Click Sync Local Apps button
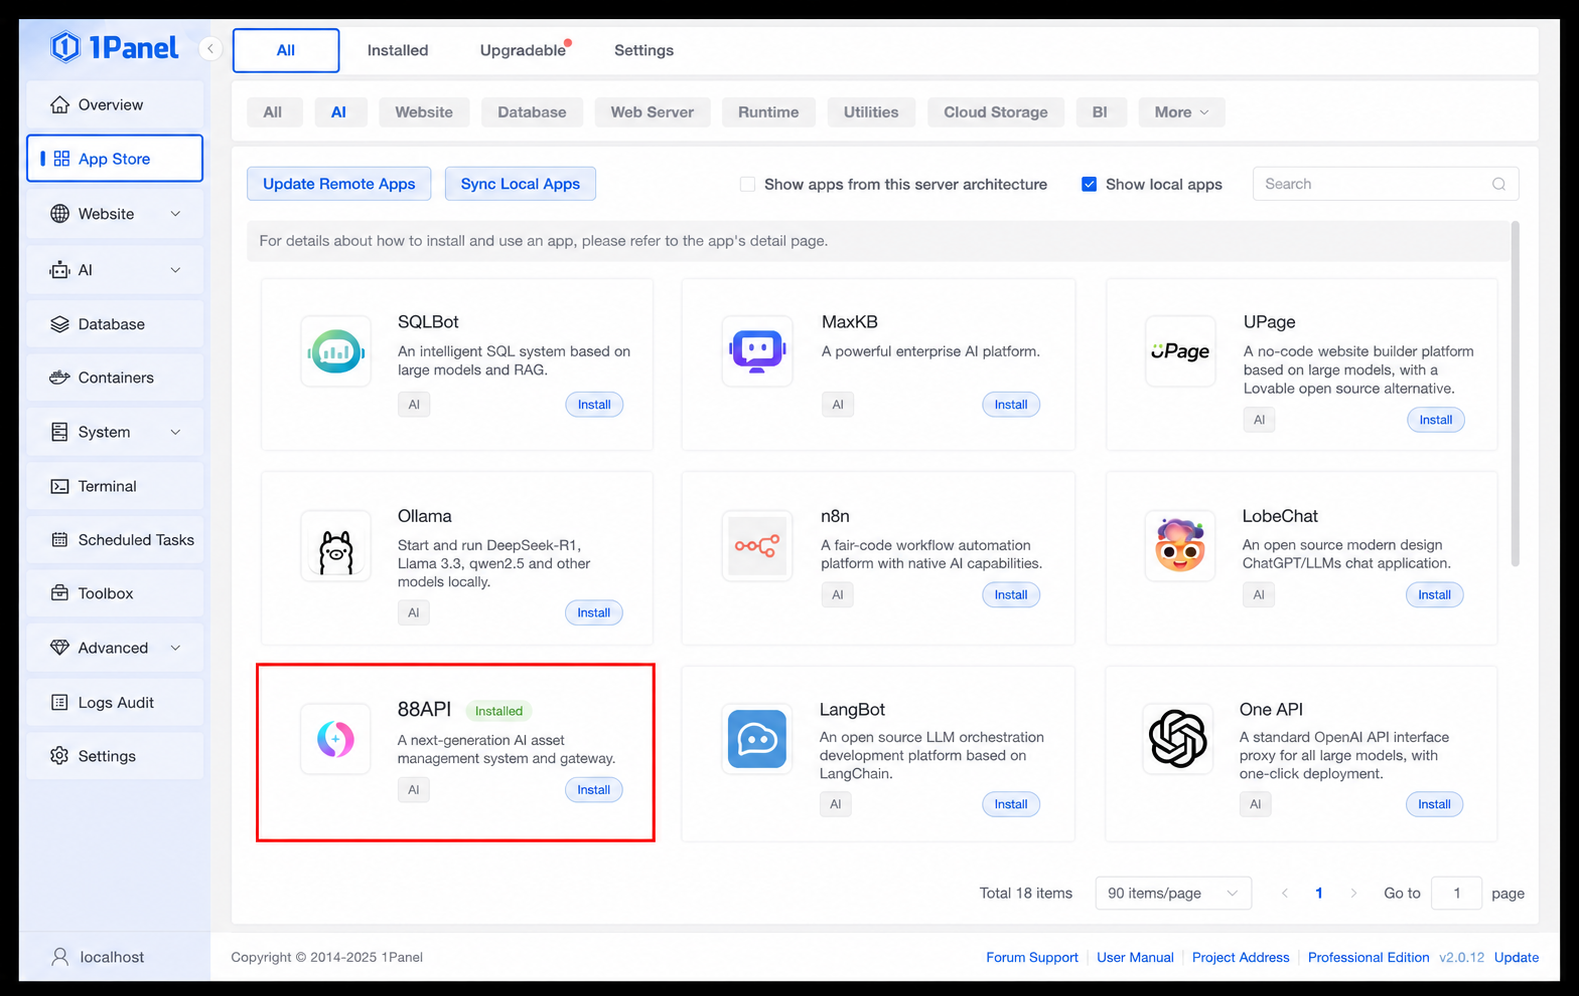The width and height of the screenshot is (1579, 996). pos(520,184)
